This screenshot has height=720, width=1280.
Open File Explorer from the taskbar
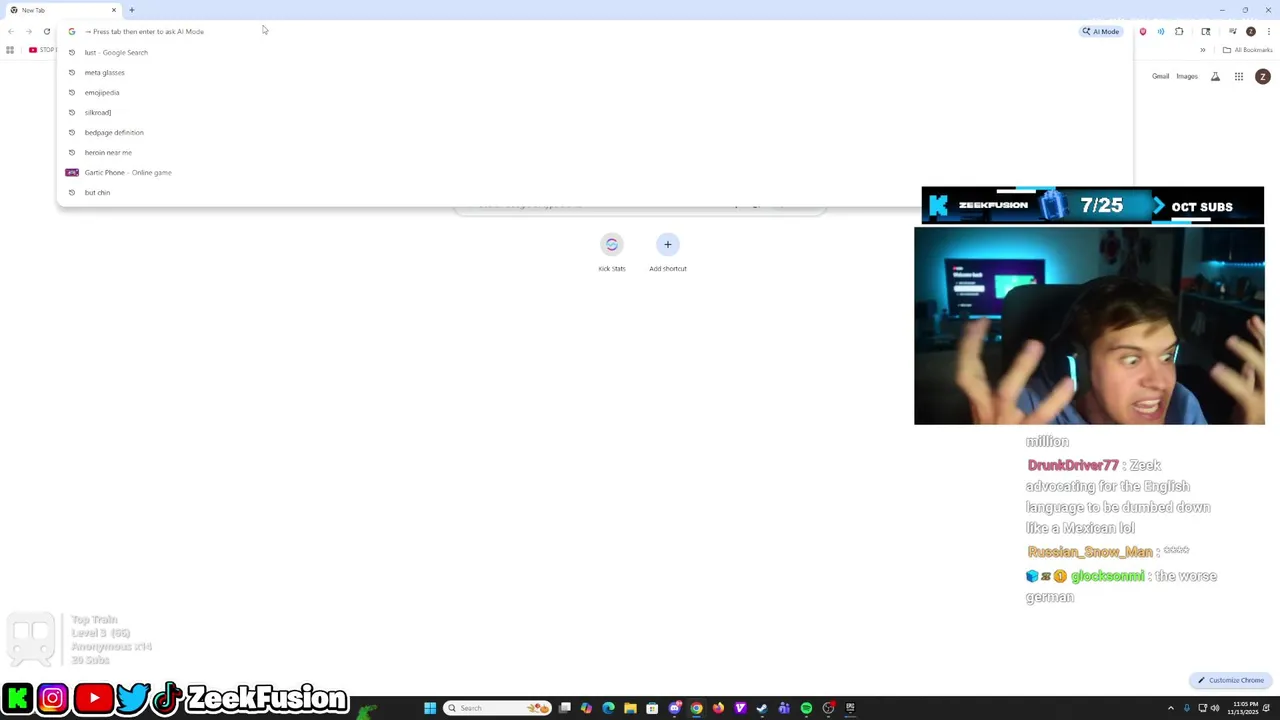tap(630, 708)
